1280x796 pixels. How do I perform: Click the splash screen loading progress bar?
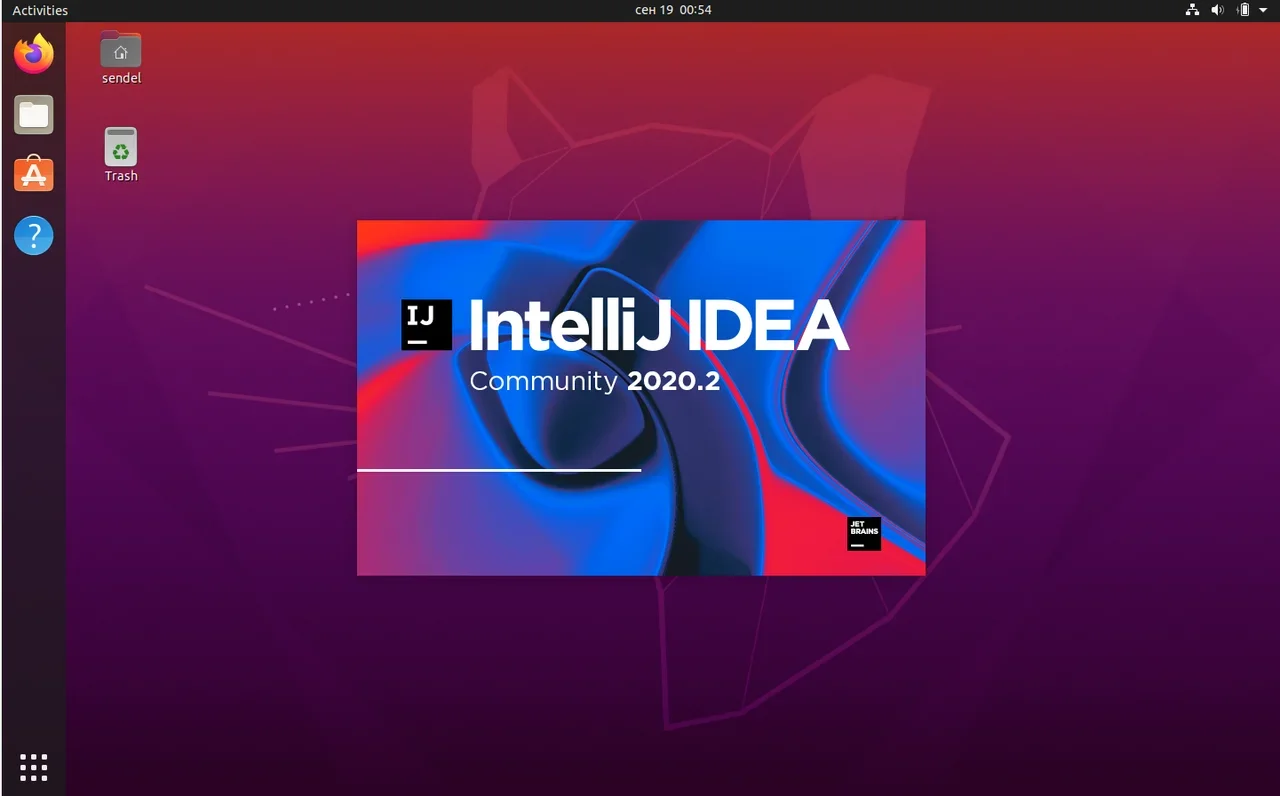coord(498,469)
